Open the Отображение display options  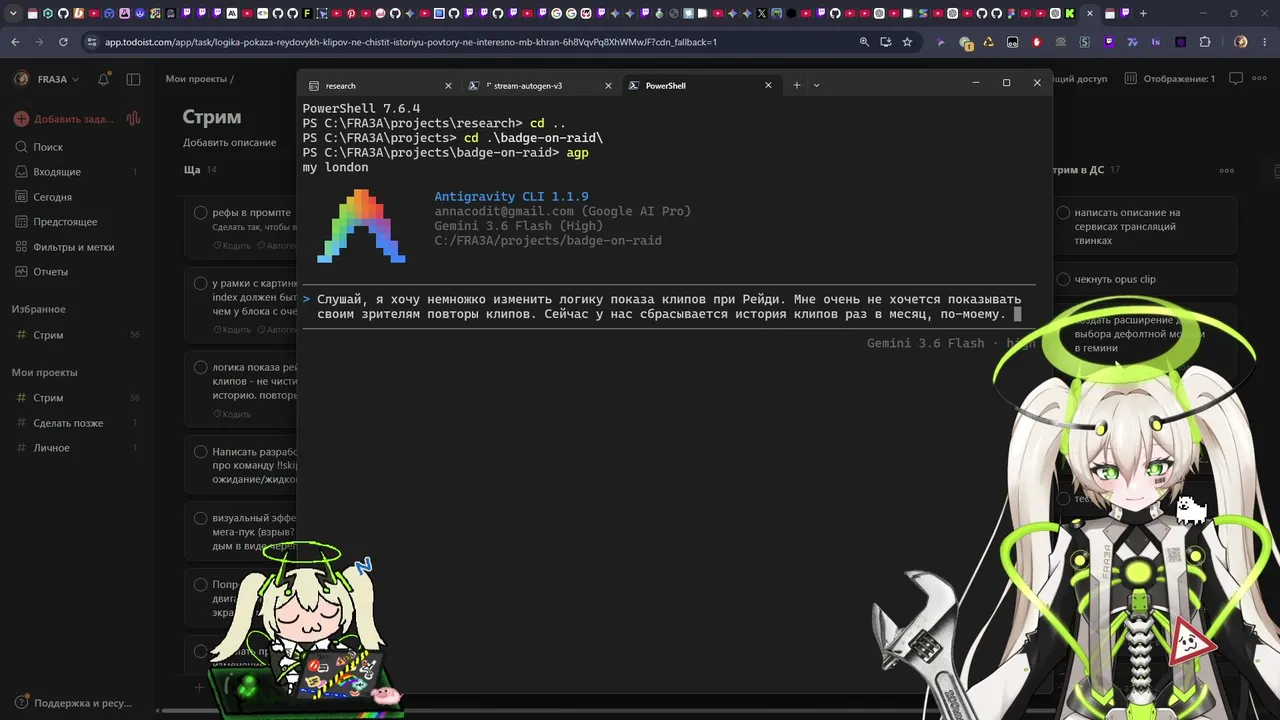tap(1170, 79)
